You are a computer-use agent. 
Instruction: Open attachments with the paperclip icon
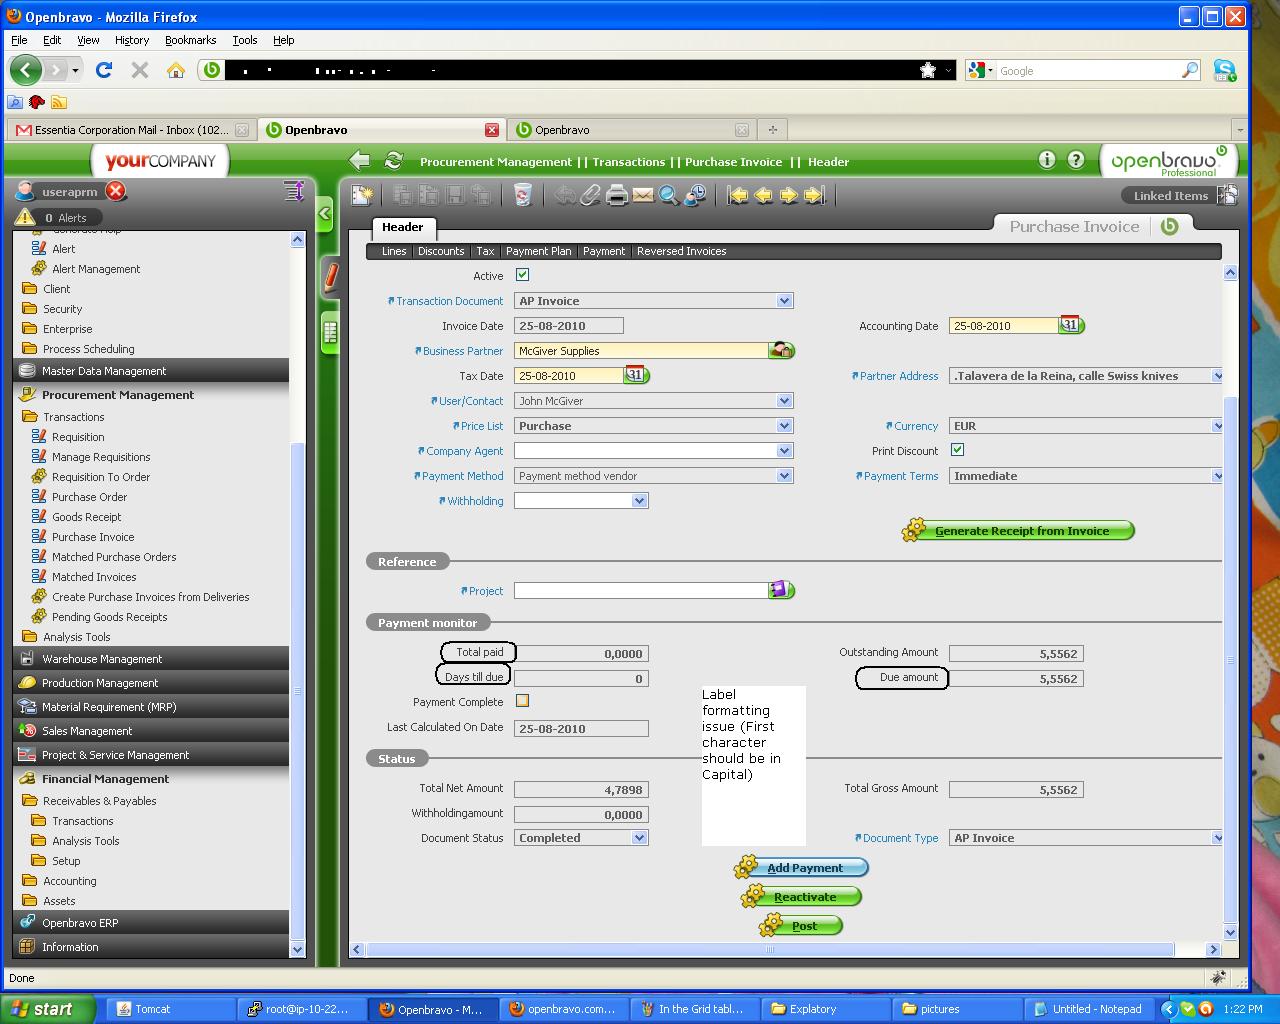coord(591,195)
